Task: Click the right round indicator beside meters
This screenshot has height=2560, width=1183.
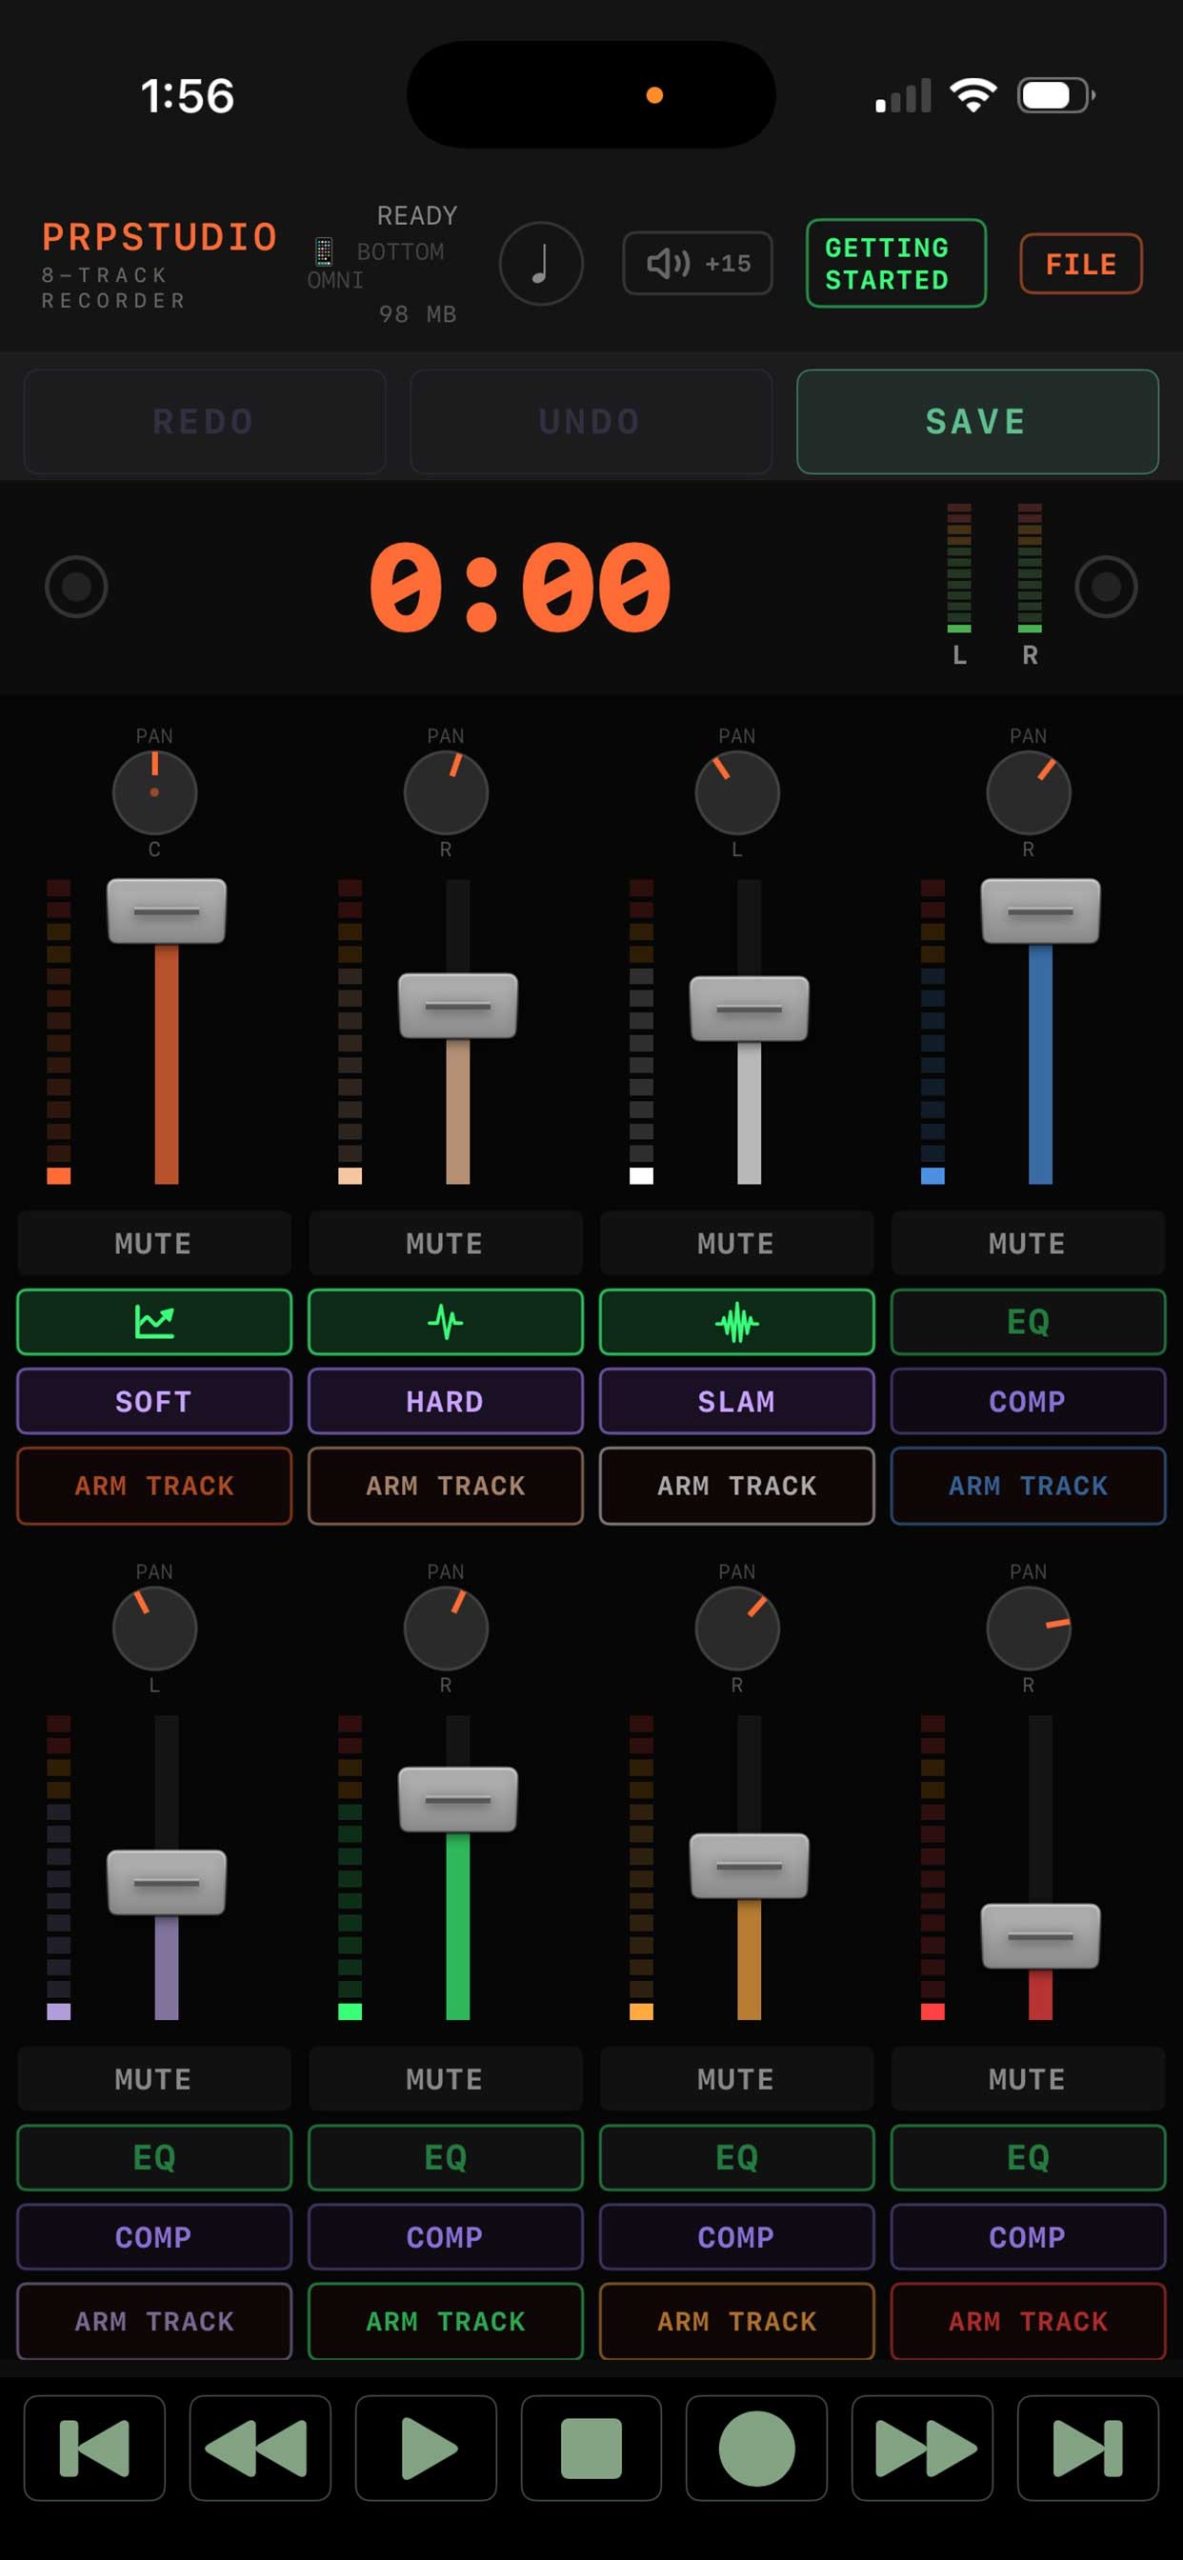Action: tap(1105, 587)
